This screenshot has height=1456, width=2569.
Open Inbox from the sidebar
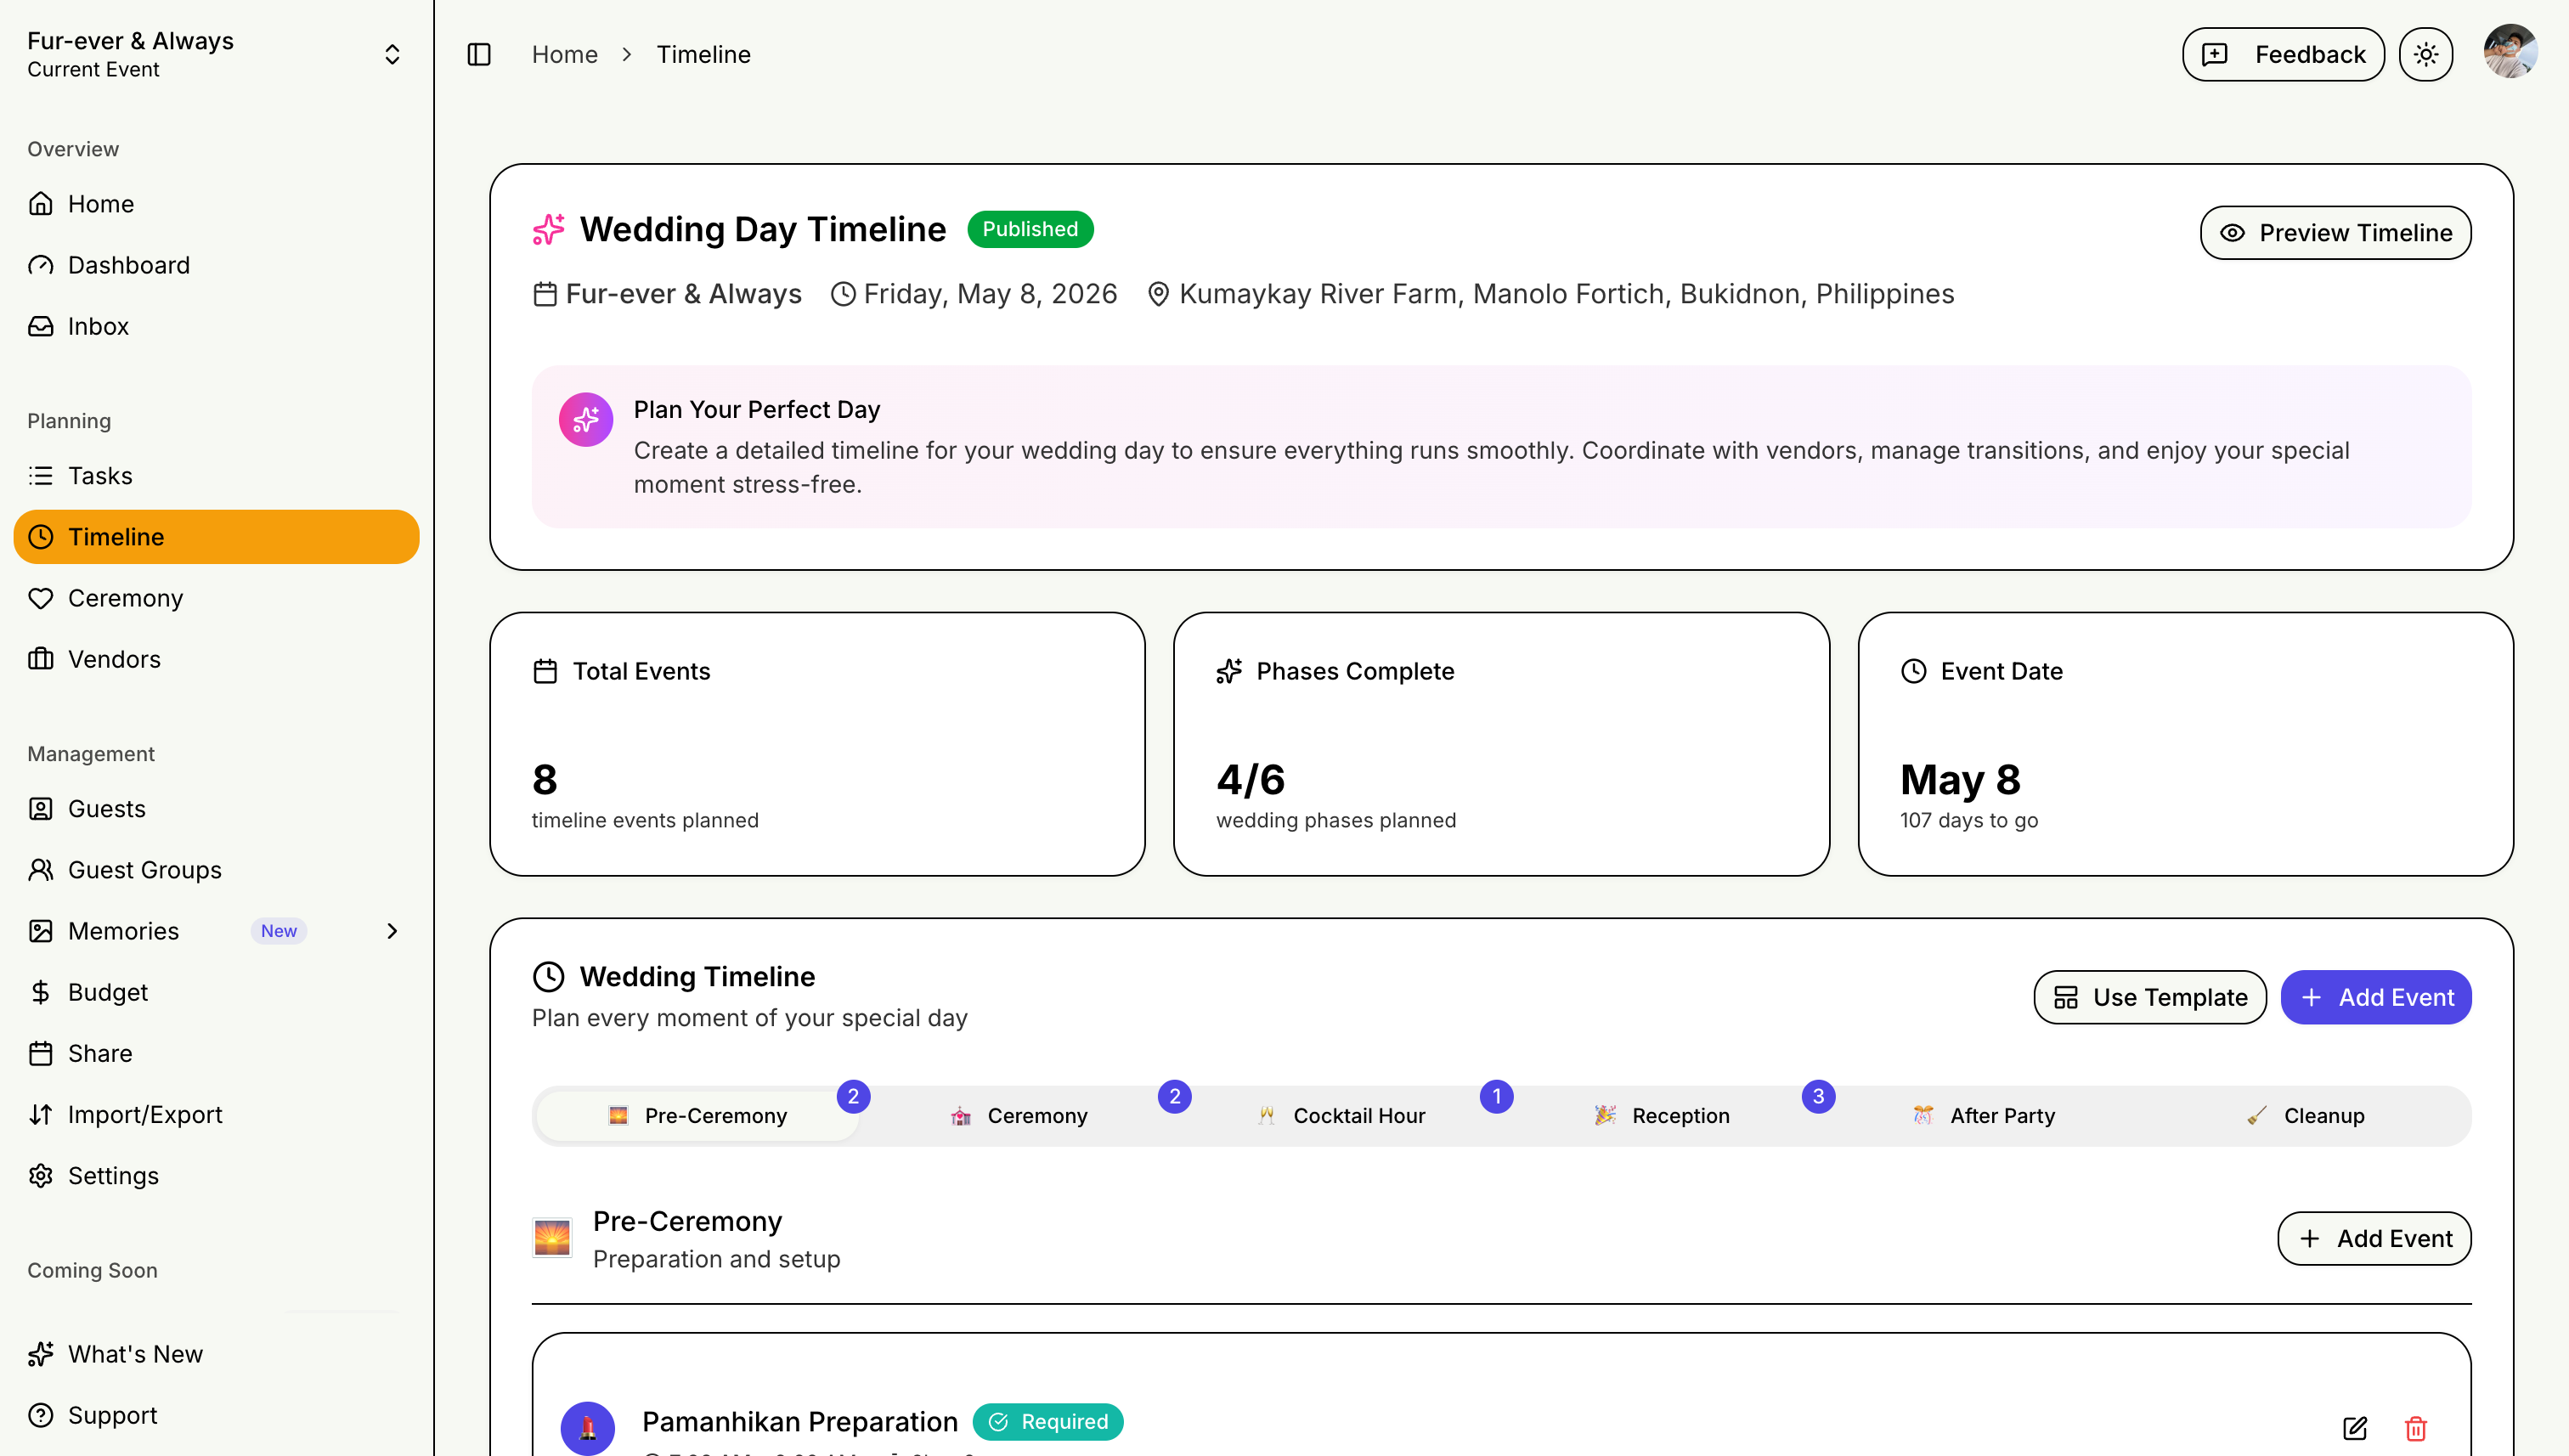click(98, 326)
